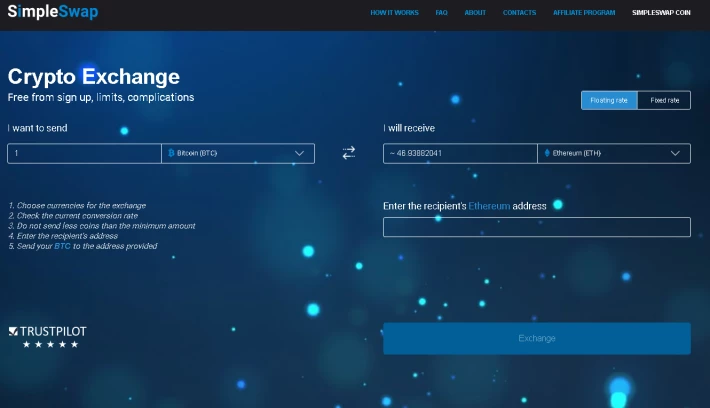Screen dimensions: 710x408
Task: Expand the Ethereum (ETH) currency dropdown arrow
Action: pos(675,153)
